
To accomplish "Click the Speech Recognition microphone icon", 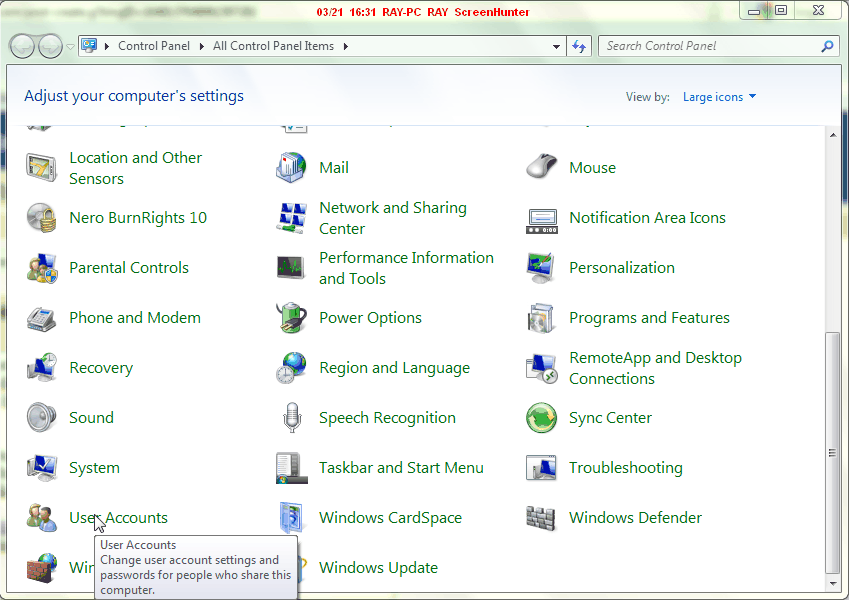I will pos(292,418).
